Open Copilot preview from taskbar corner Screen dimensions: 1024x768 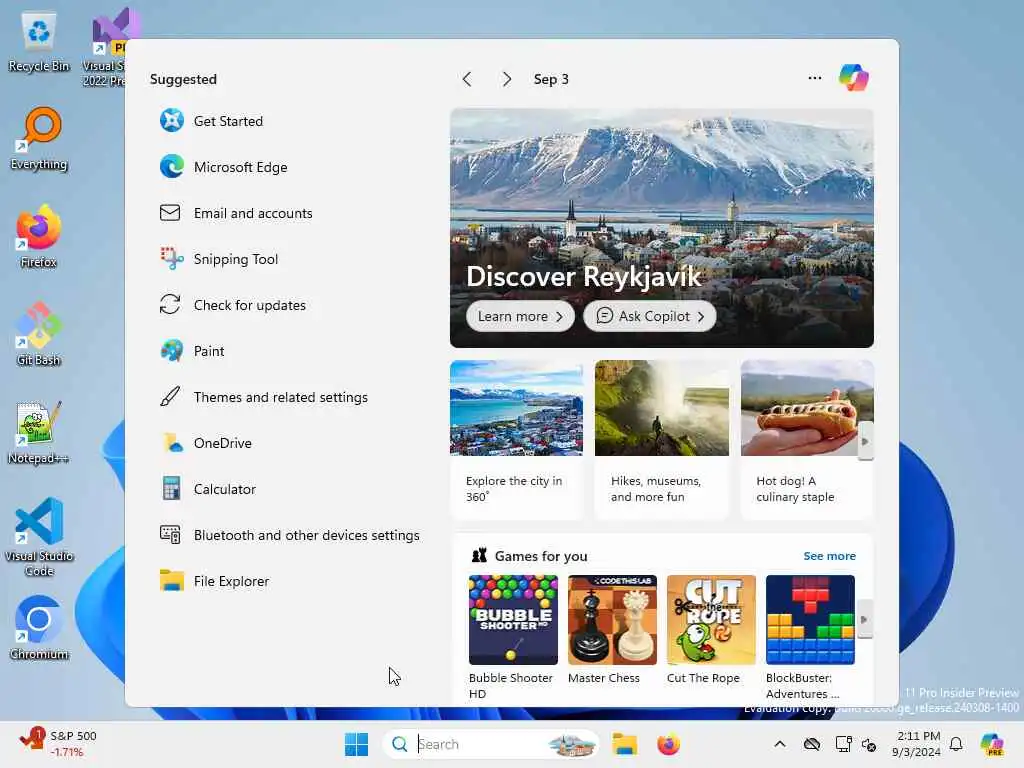point(992,744)
